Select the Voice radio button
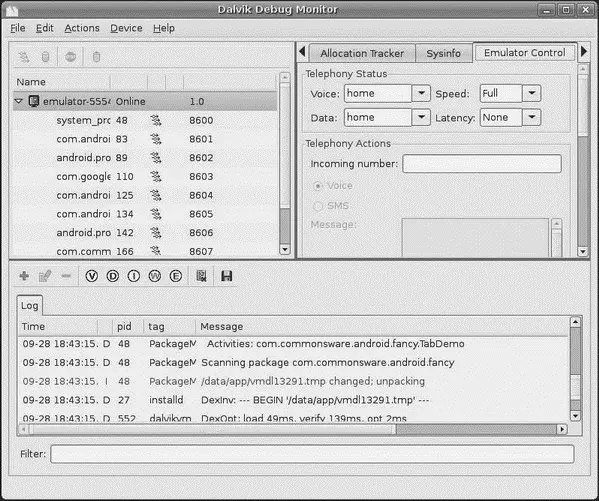The image size is (599, 501). (318, 186)
